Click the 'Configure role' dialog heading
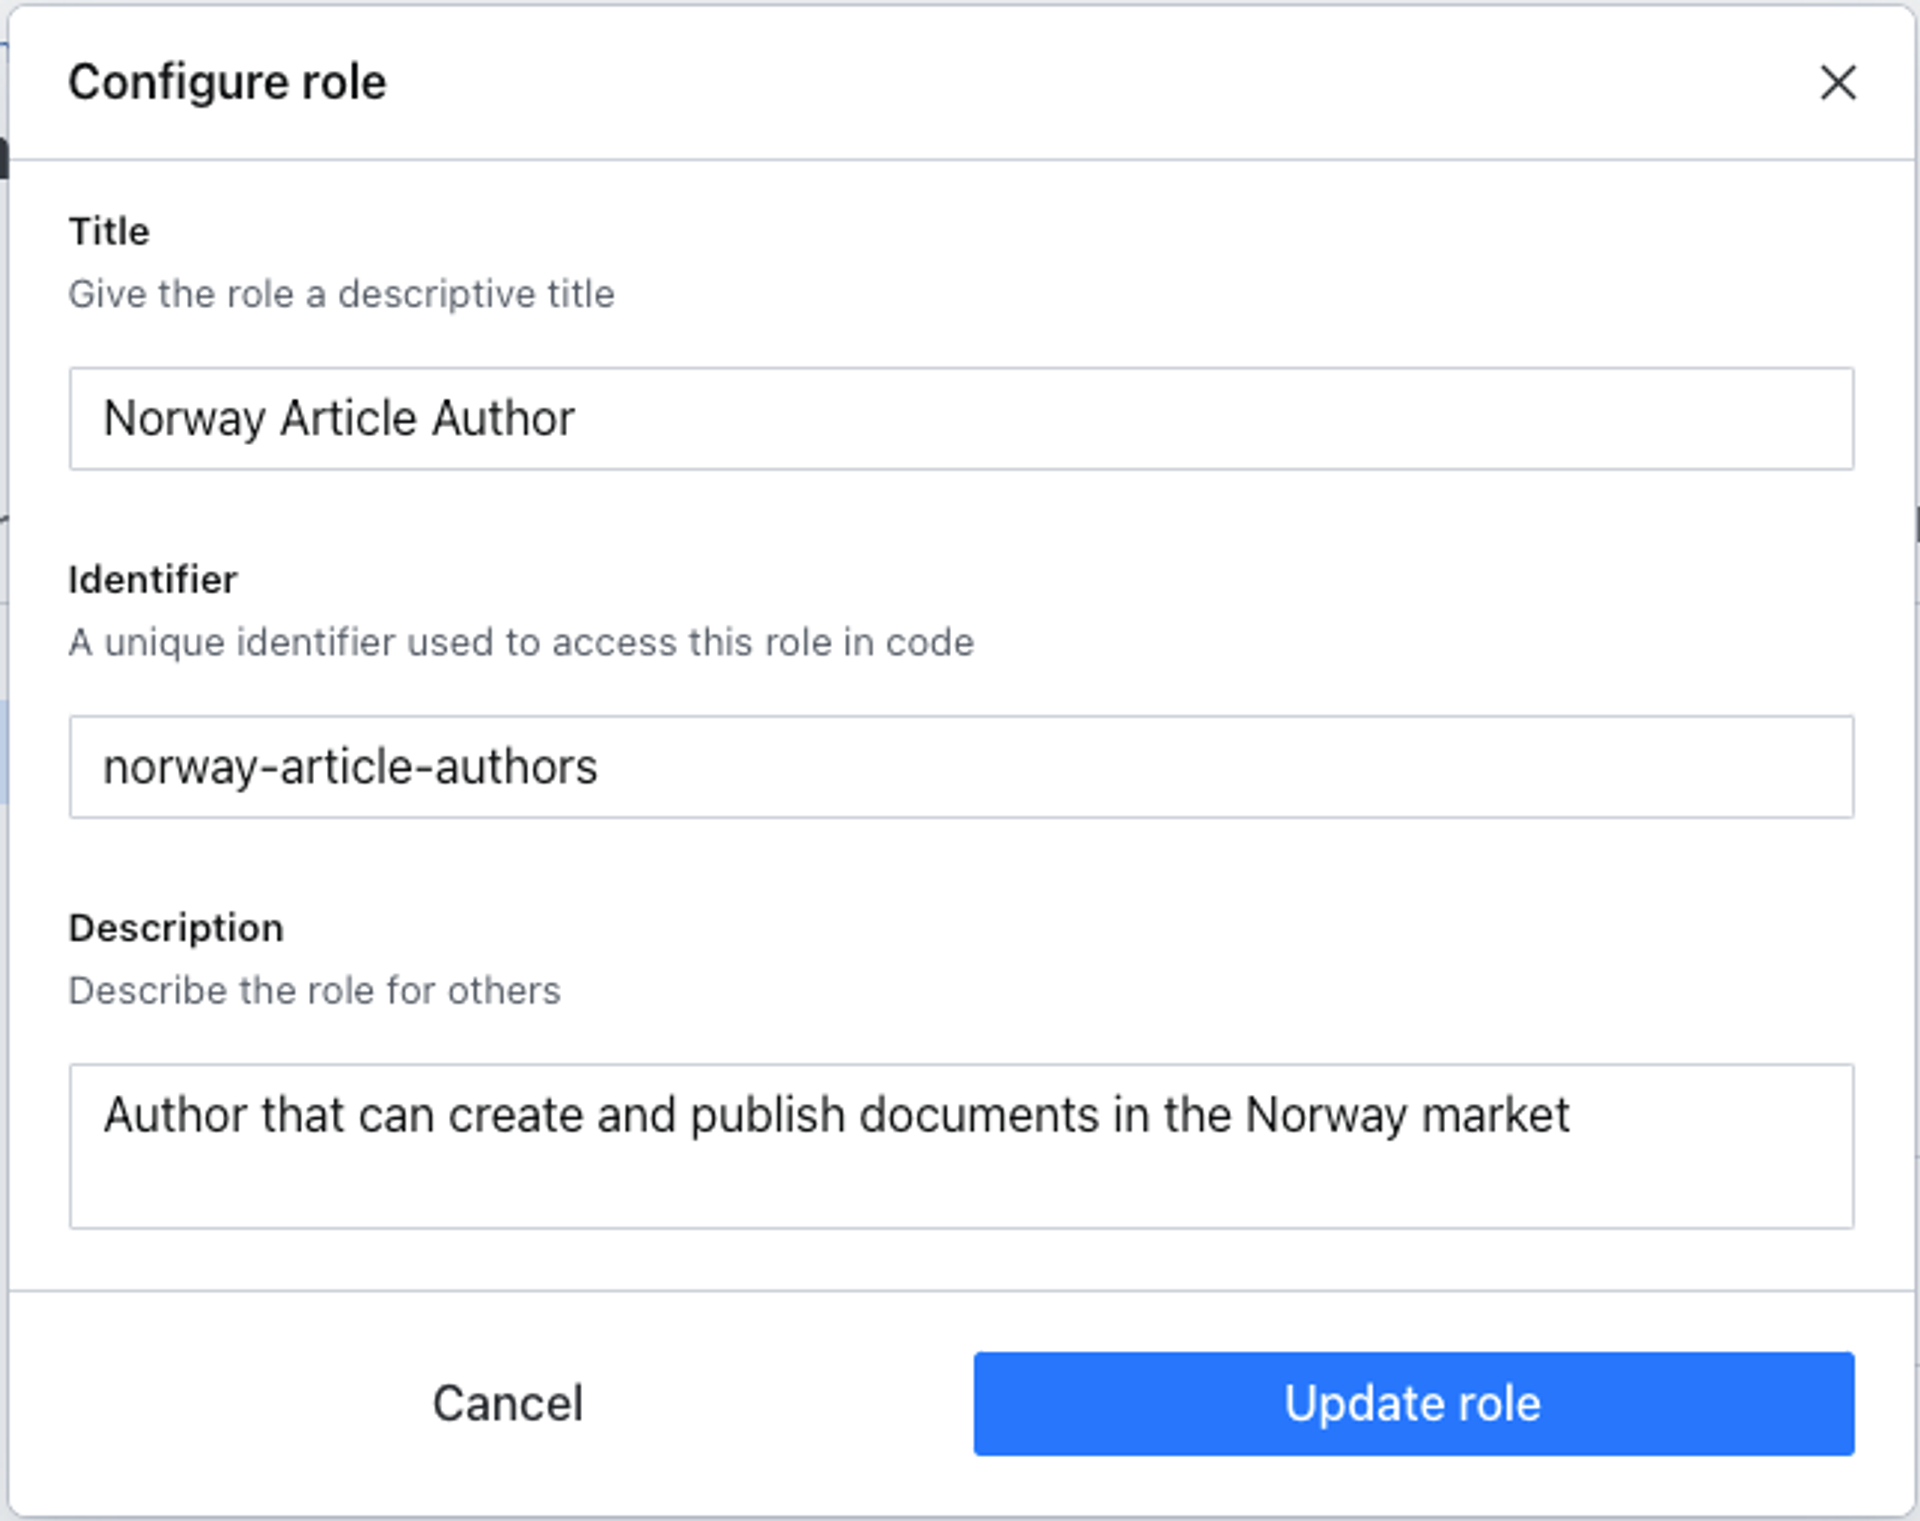1920x1521 pixels. pos(227,82)
